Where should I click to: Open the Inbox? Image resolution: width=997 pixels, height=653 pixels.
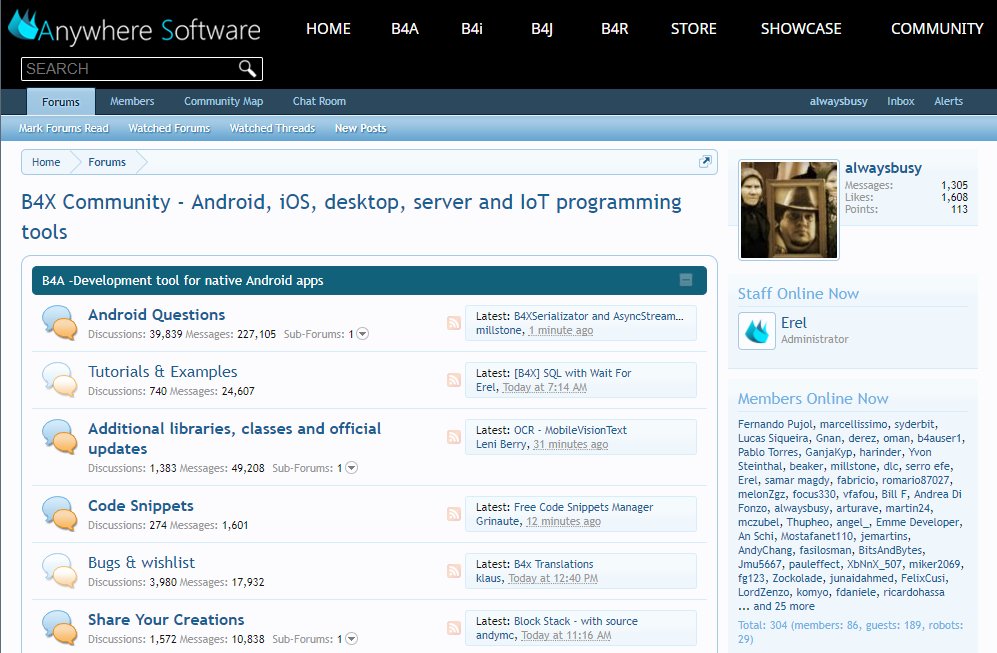900,101
